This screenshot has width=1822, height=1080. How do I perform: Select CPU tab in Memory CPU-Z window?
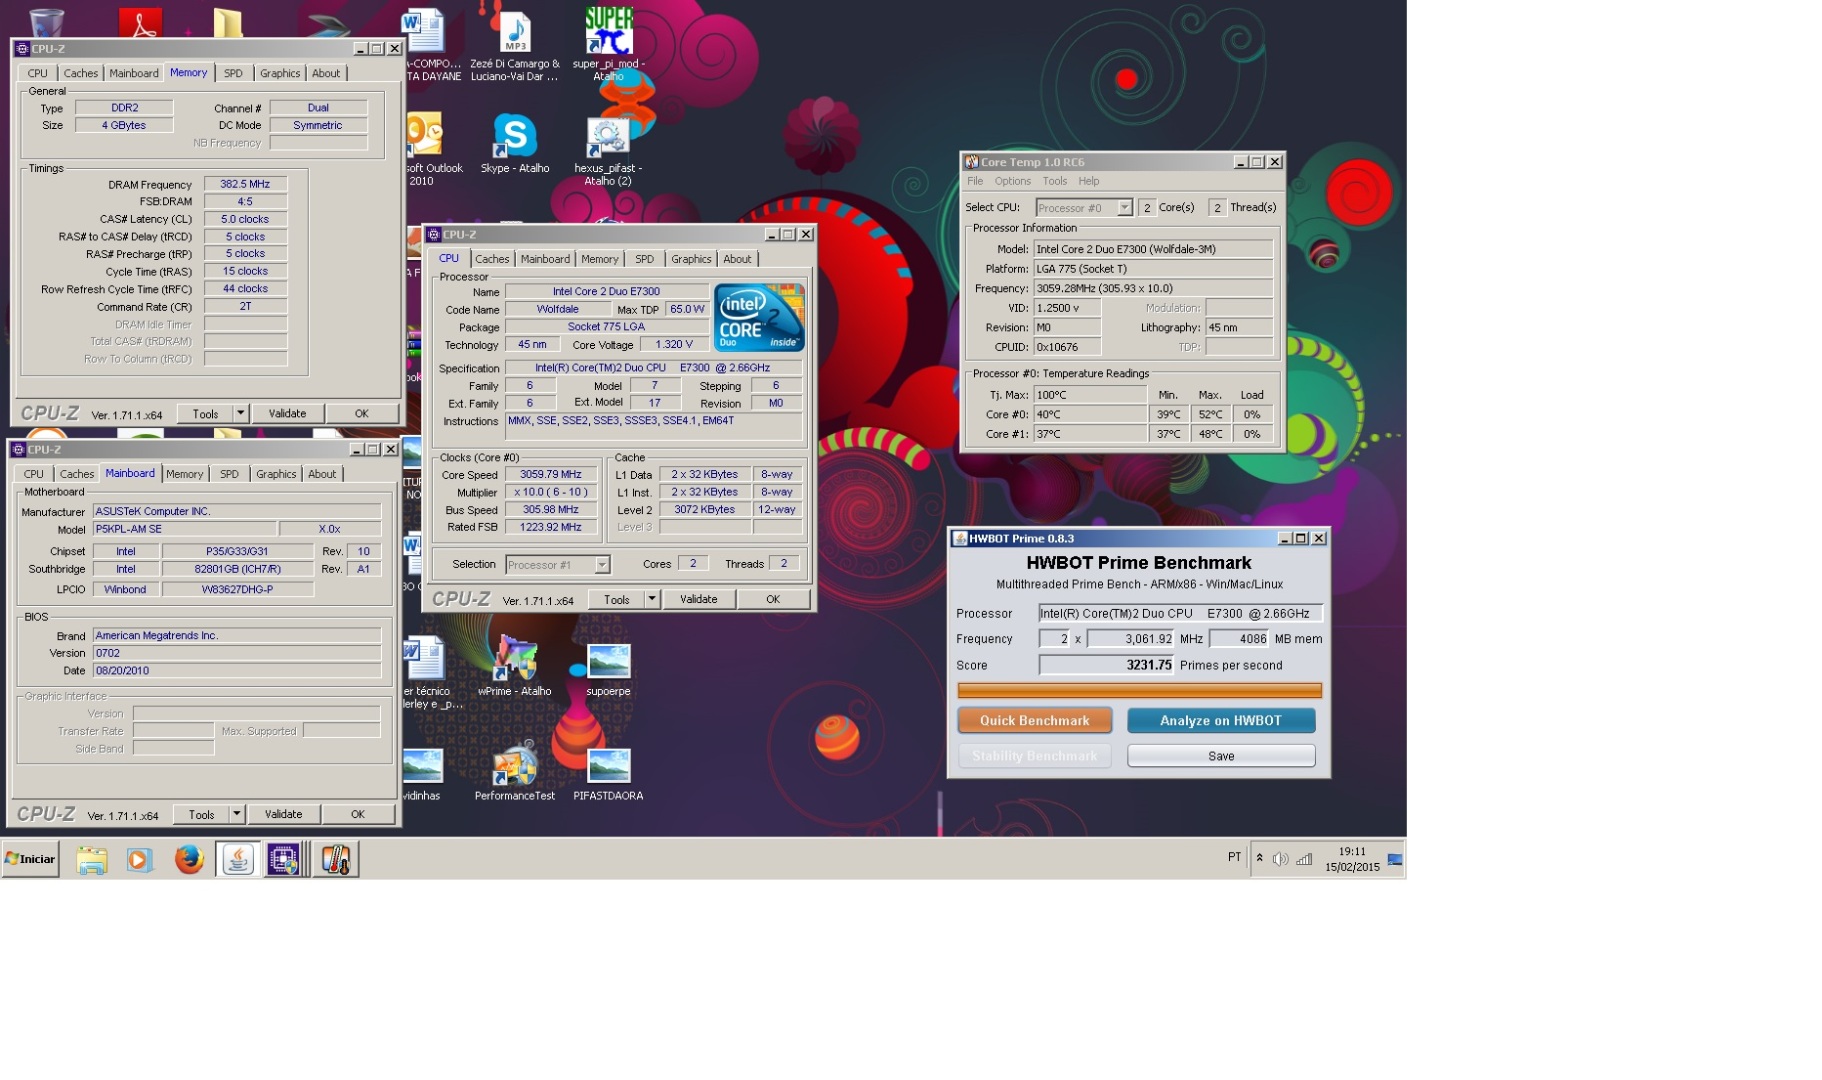click(37, 73)
